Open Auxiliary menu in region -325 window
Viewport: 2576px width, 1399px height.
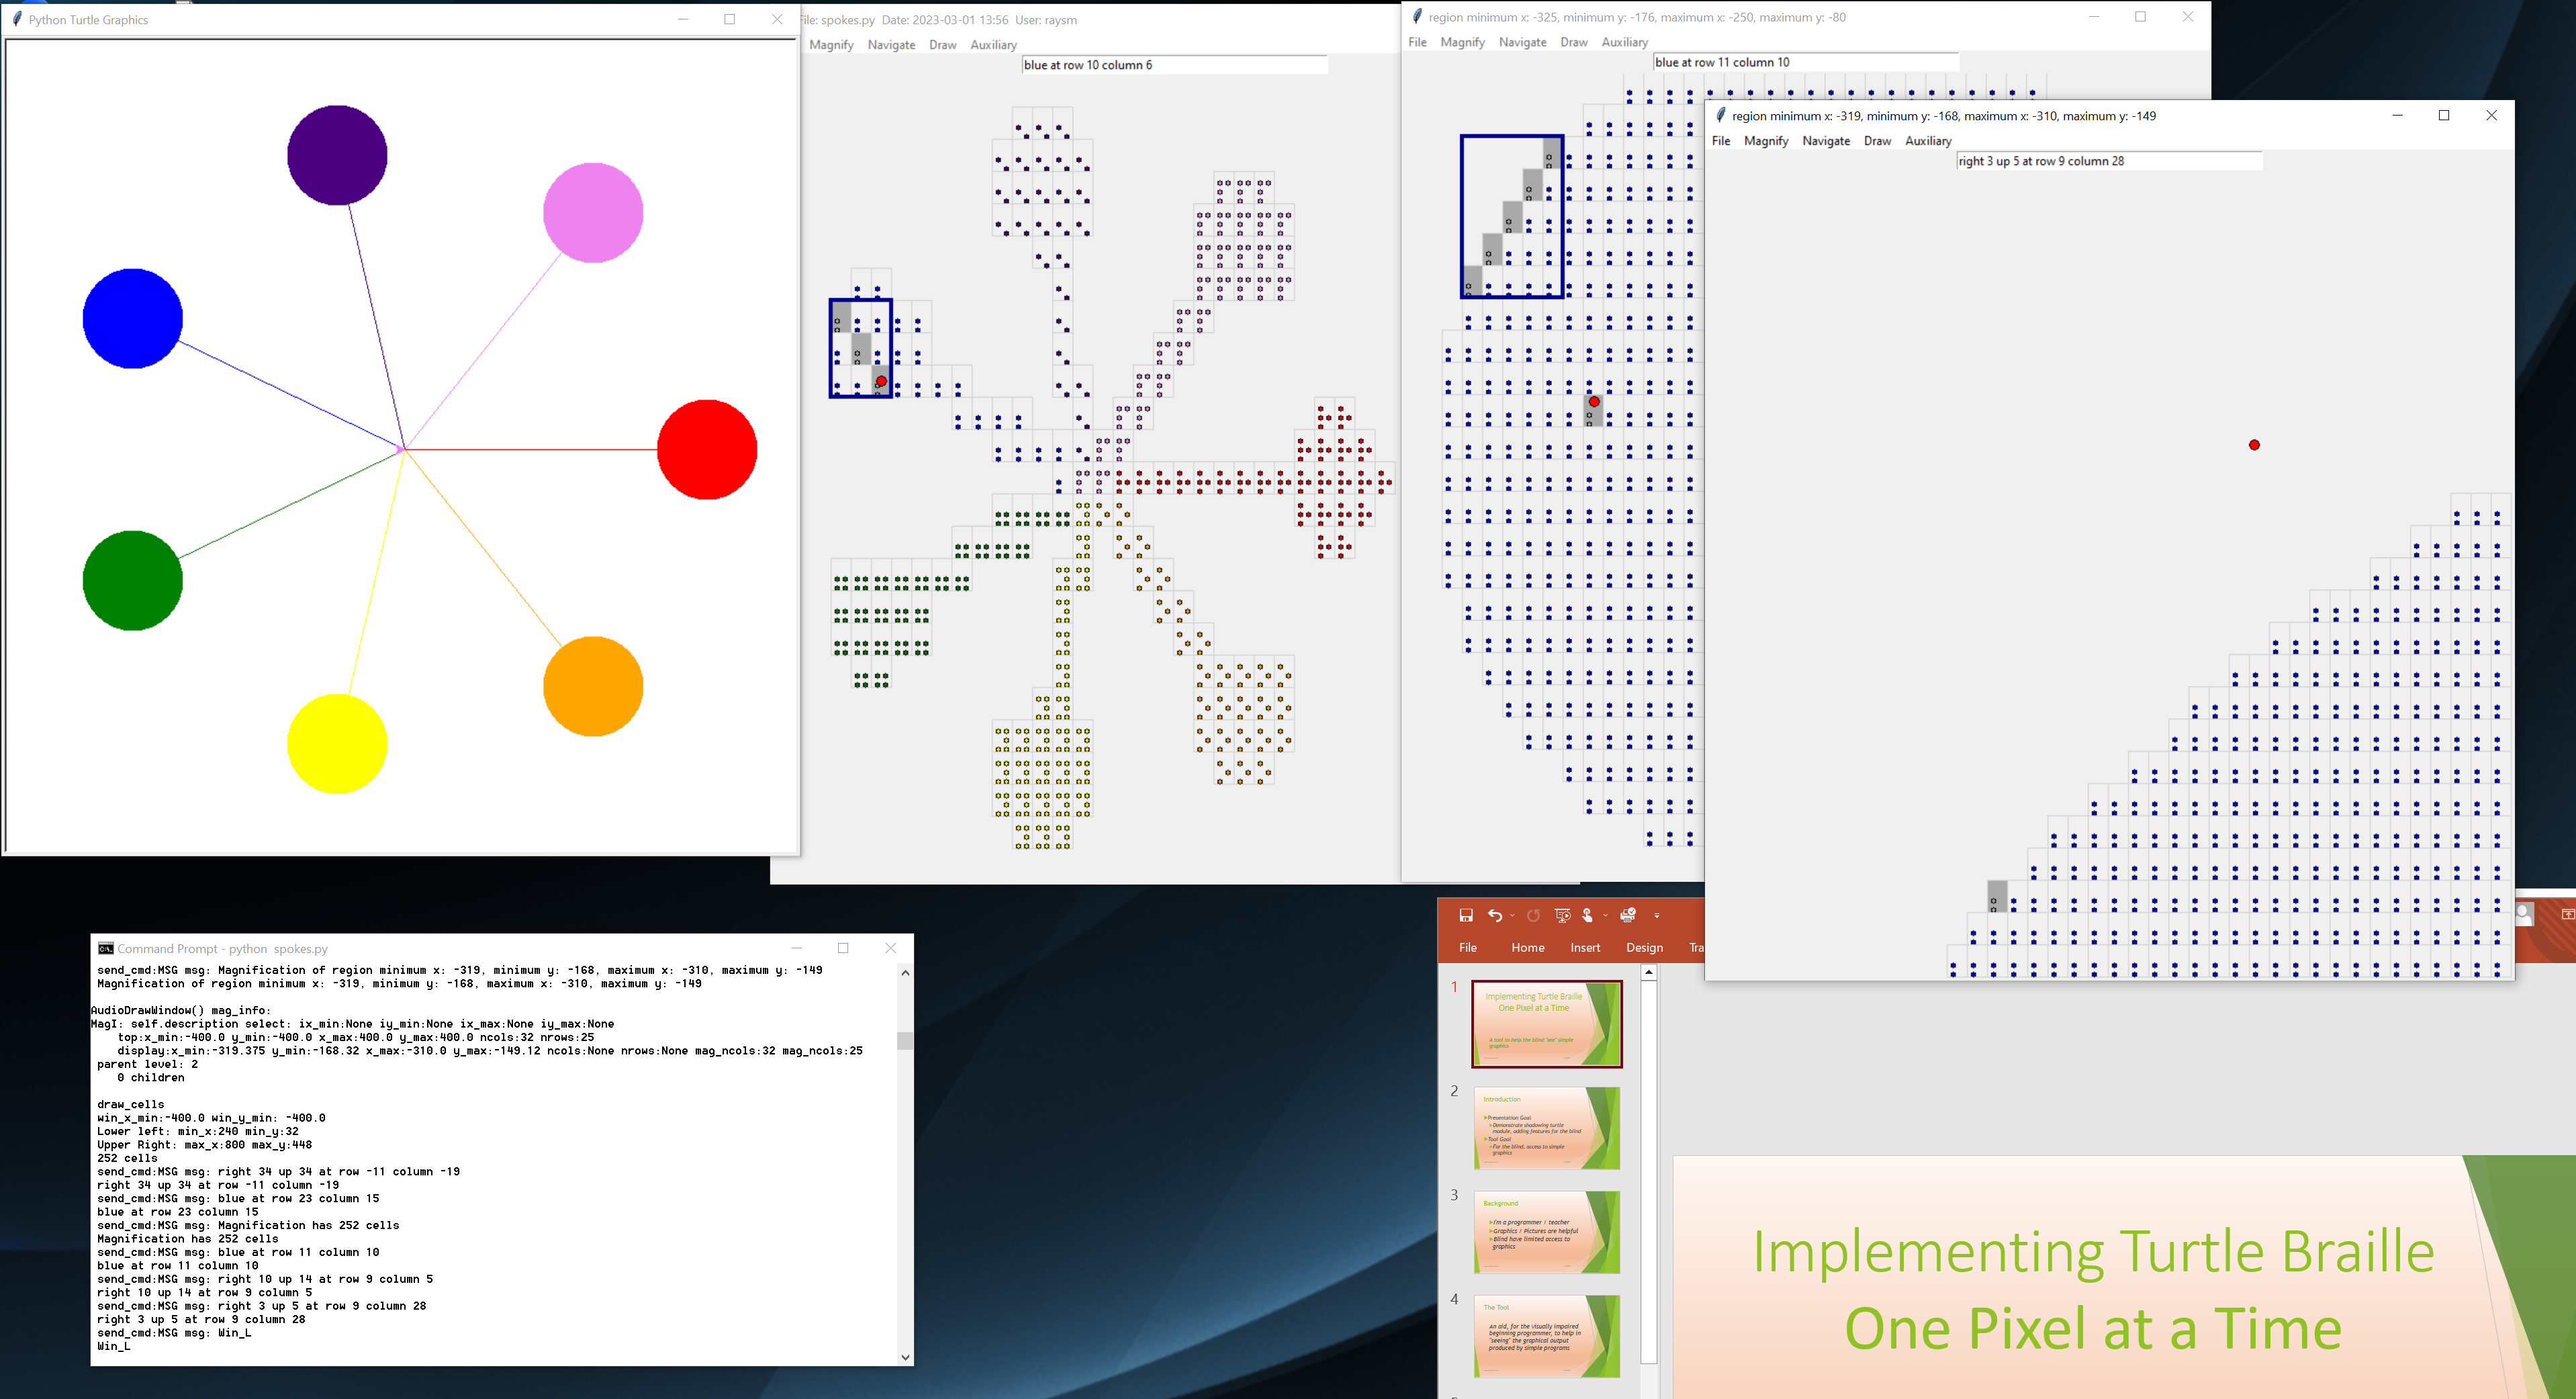point(1624,42)
